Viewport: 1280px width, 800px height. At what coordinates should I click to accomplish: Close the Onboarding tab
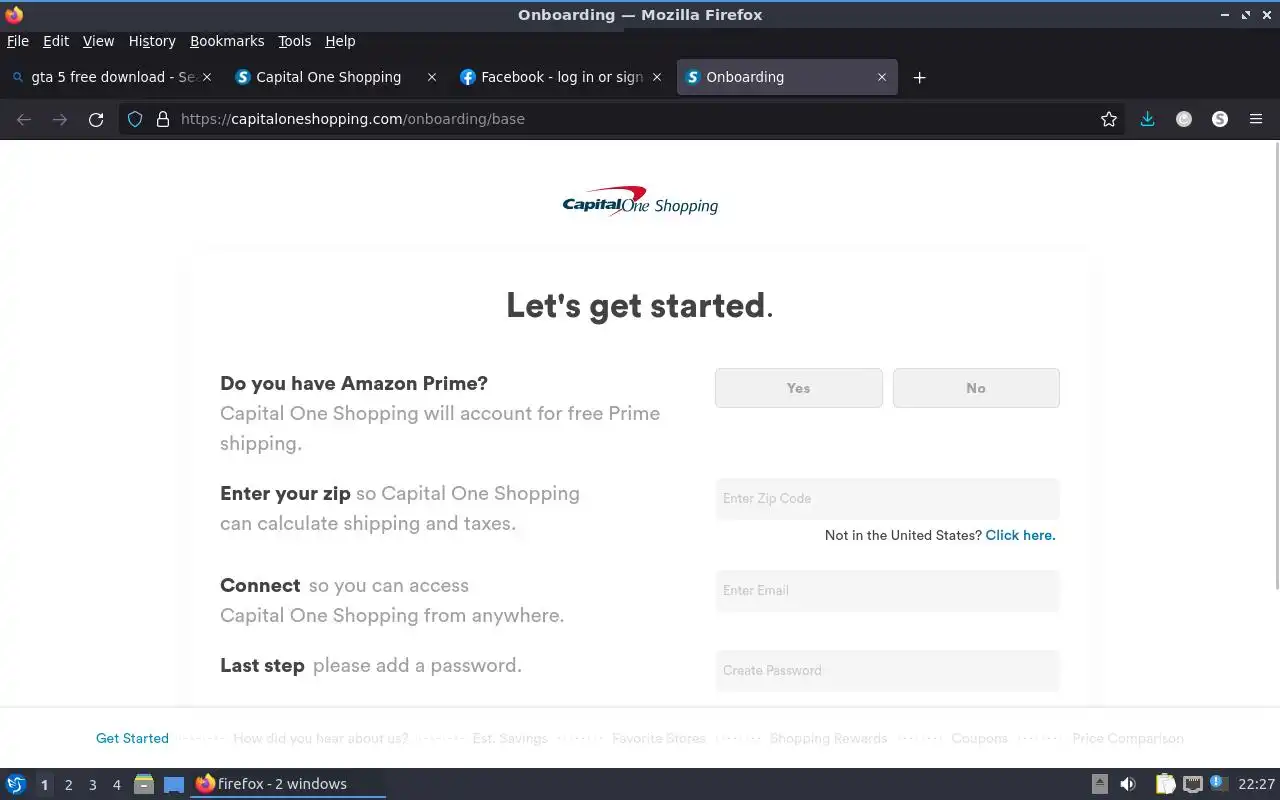(882, 77)
